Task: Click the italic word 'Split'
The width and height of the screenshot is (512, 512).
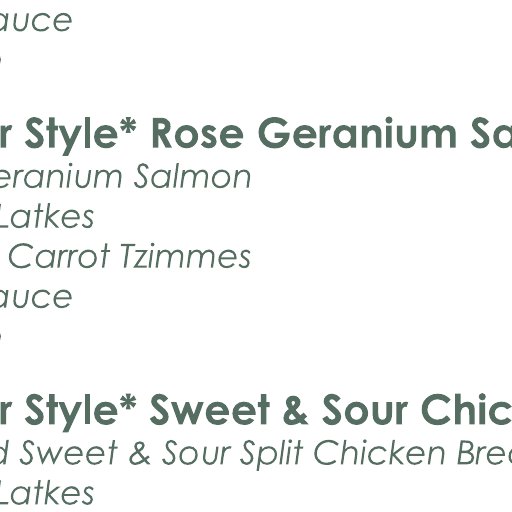Action: click(x=272, y=455)
